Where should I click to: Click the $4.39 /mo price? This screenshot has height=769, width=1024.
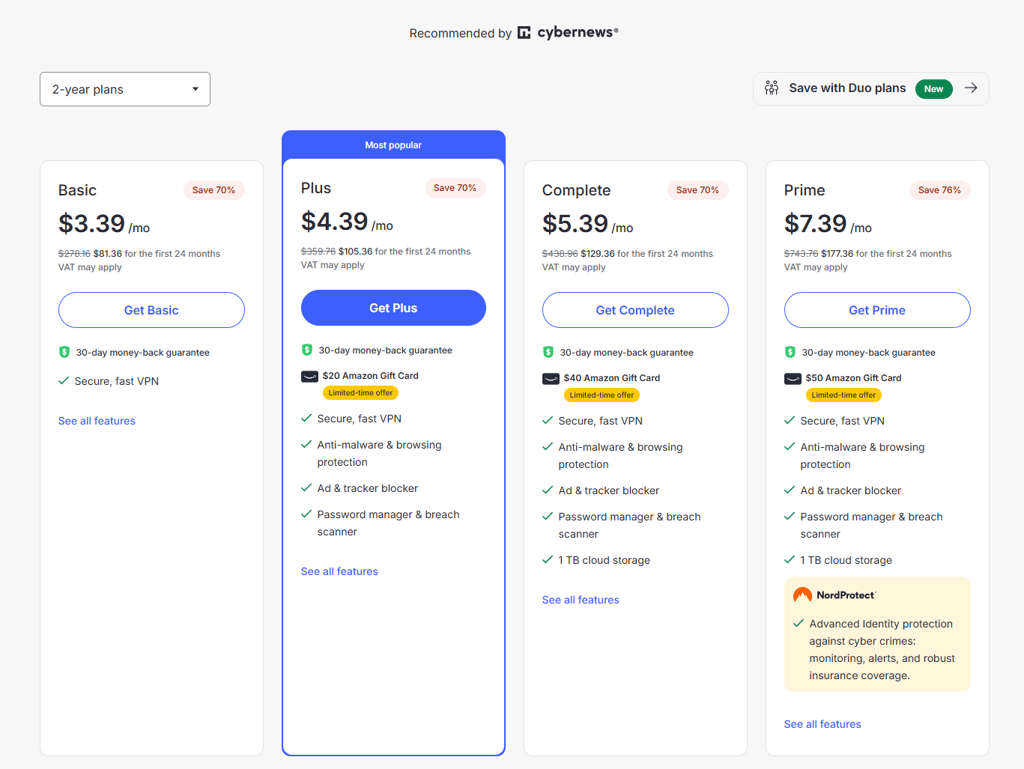[347, 222]
